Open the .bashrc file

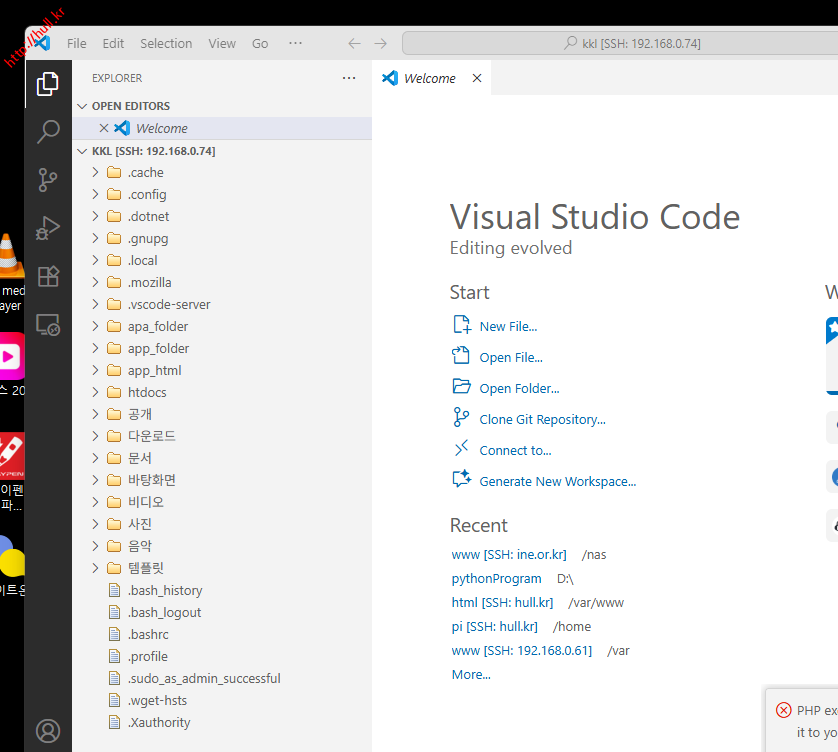(x=148, y=634)
